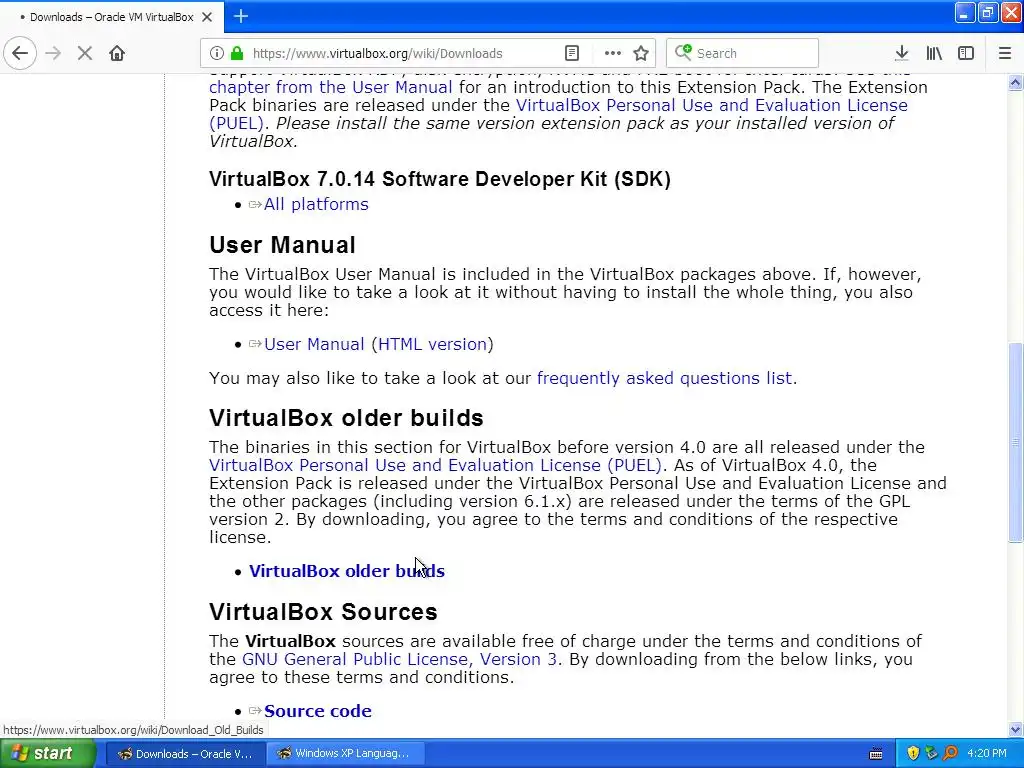The width and height of the screenshot is (1024, 768).
Task: Show site information for virtualbox.org
Action: tap(217, 53)
